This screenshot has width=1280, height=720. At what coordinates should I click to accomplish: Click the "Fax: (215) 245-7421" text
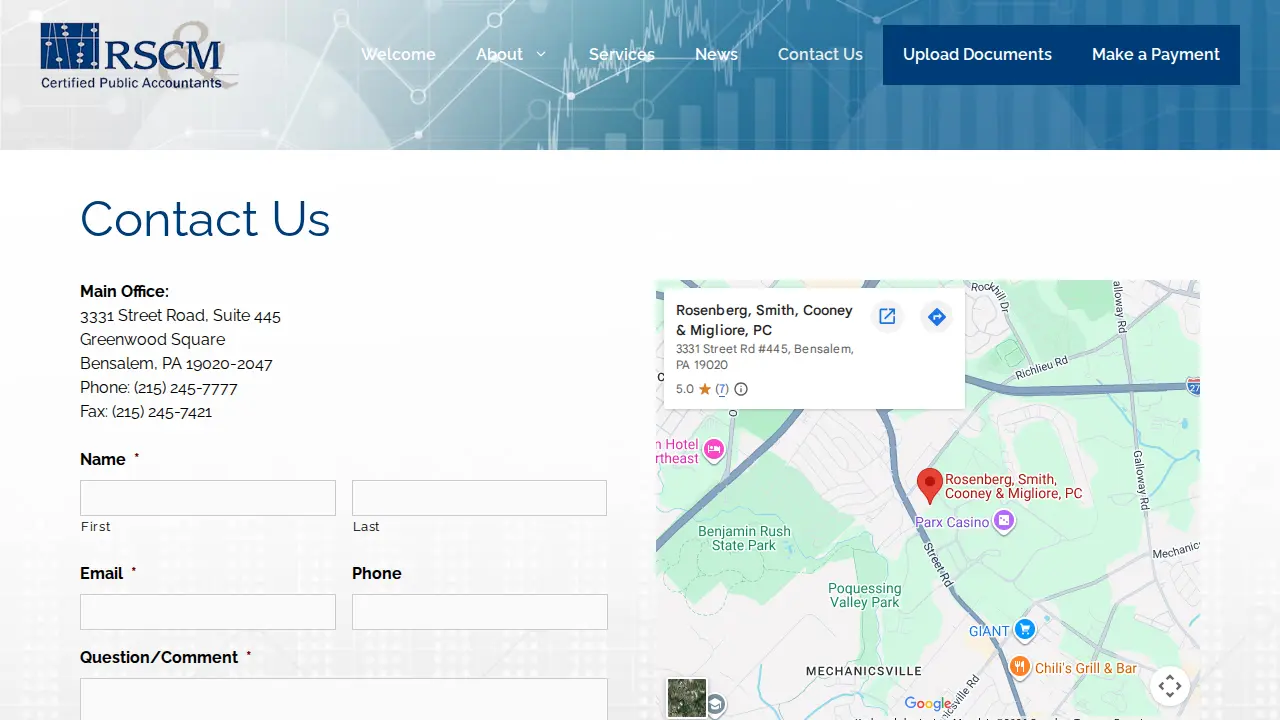146,412
